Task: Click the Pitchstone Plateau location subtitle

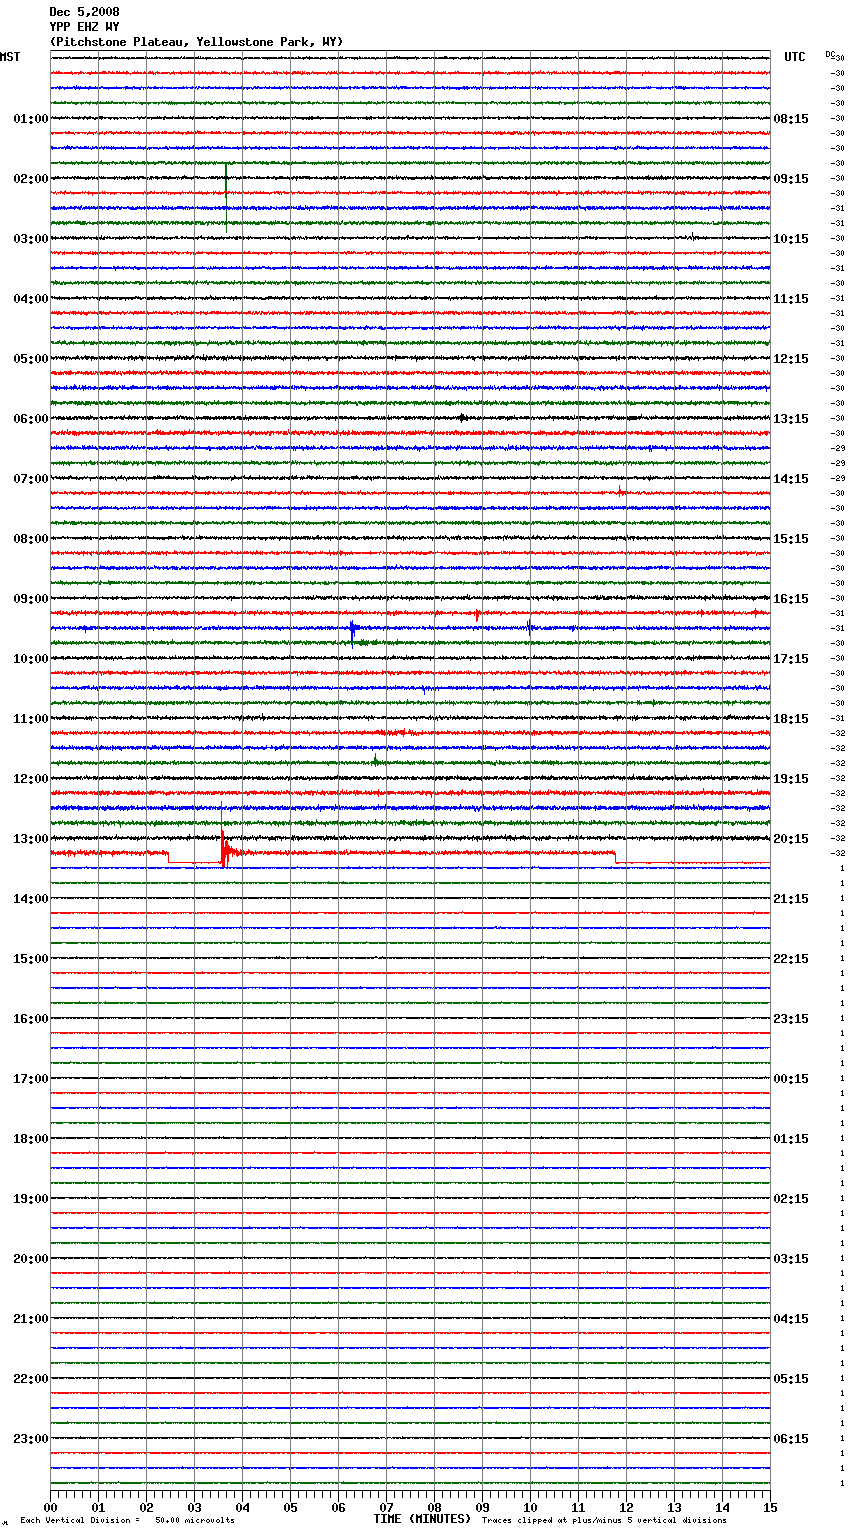Action: point(196,42)
